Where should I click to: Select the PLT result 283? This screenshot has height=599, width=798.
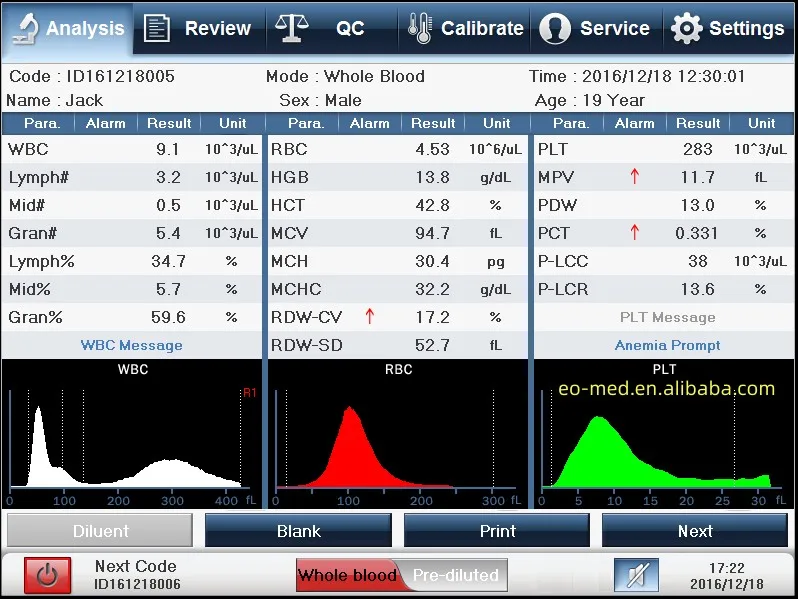pyautogui.click(x=698, y=149)
